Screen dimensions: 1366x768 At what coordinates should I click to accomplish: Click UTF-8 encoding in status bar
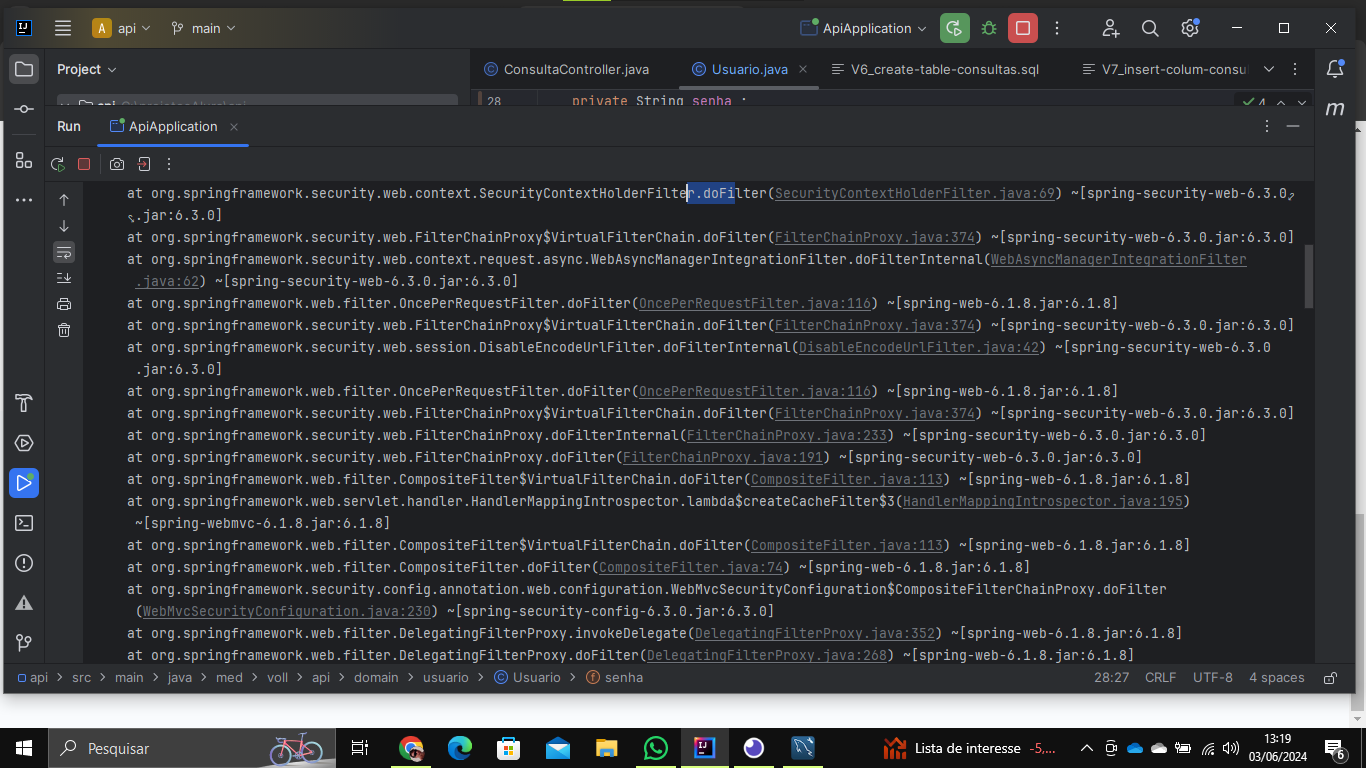(1213, 678)
